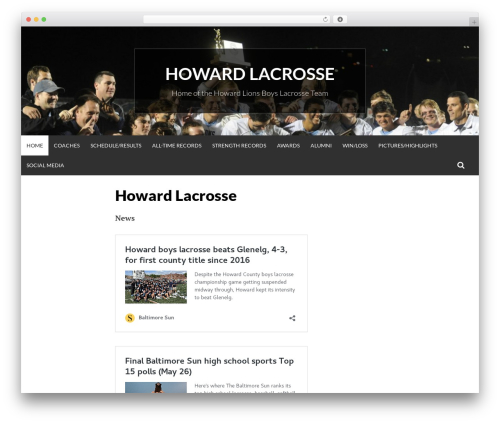500x423 pixels.
Task: Click the Baltimore Sun logo icon
Action: point(130,318)
